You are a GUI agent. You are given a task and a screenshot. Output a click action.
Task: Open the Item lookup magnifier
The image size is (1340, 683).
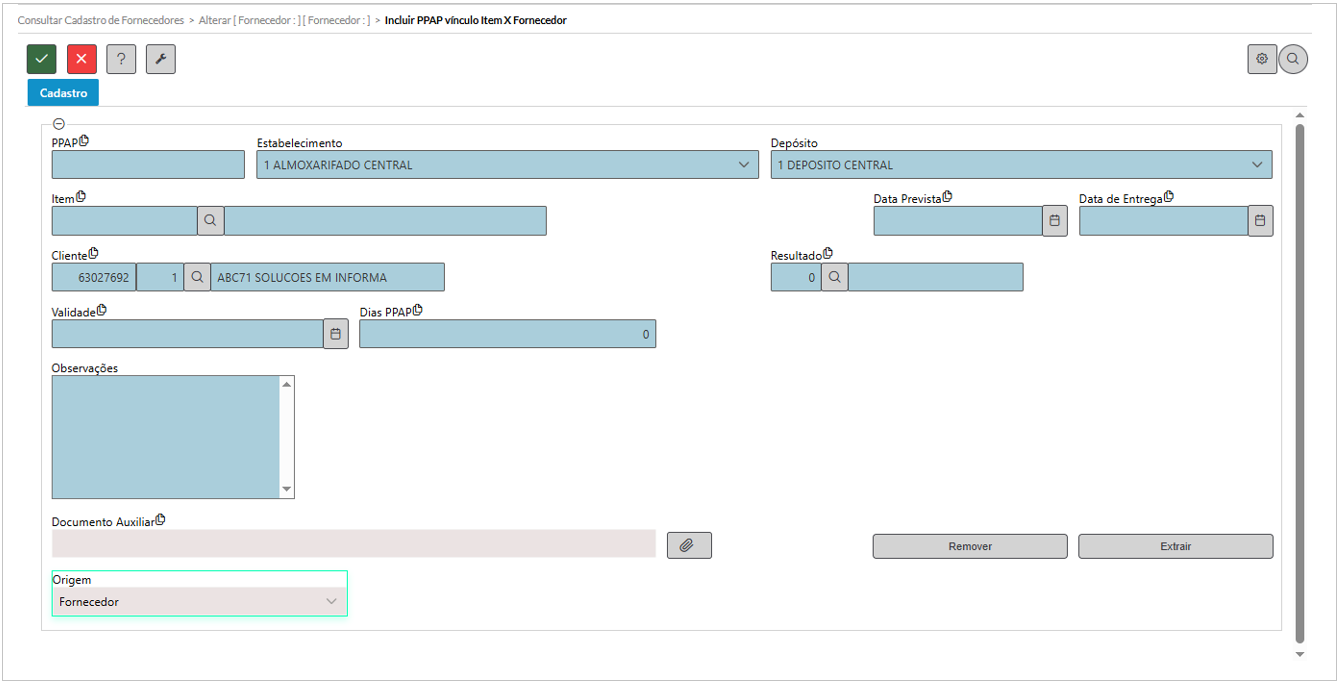click(x=210, y=221)
